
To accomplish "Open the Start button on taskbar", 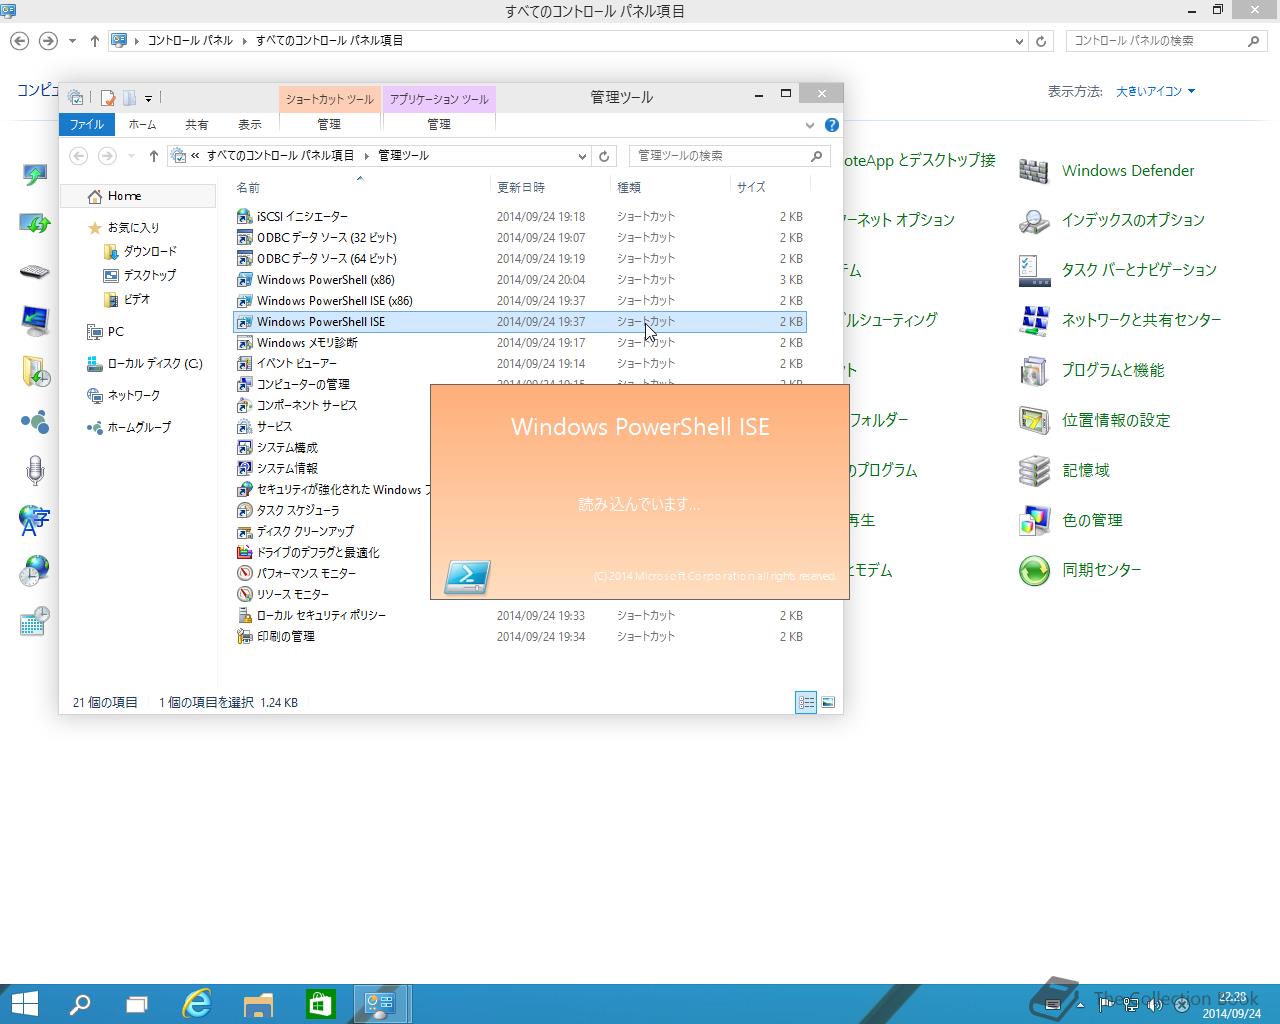I will (x=24, y=1004).
